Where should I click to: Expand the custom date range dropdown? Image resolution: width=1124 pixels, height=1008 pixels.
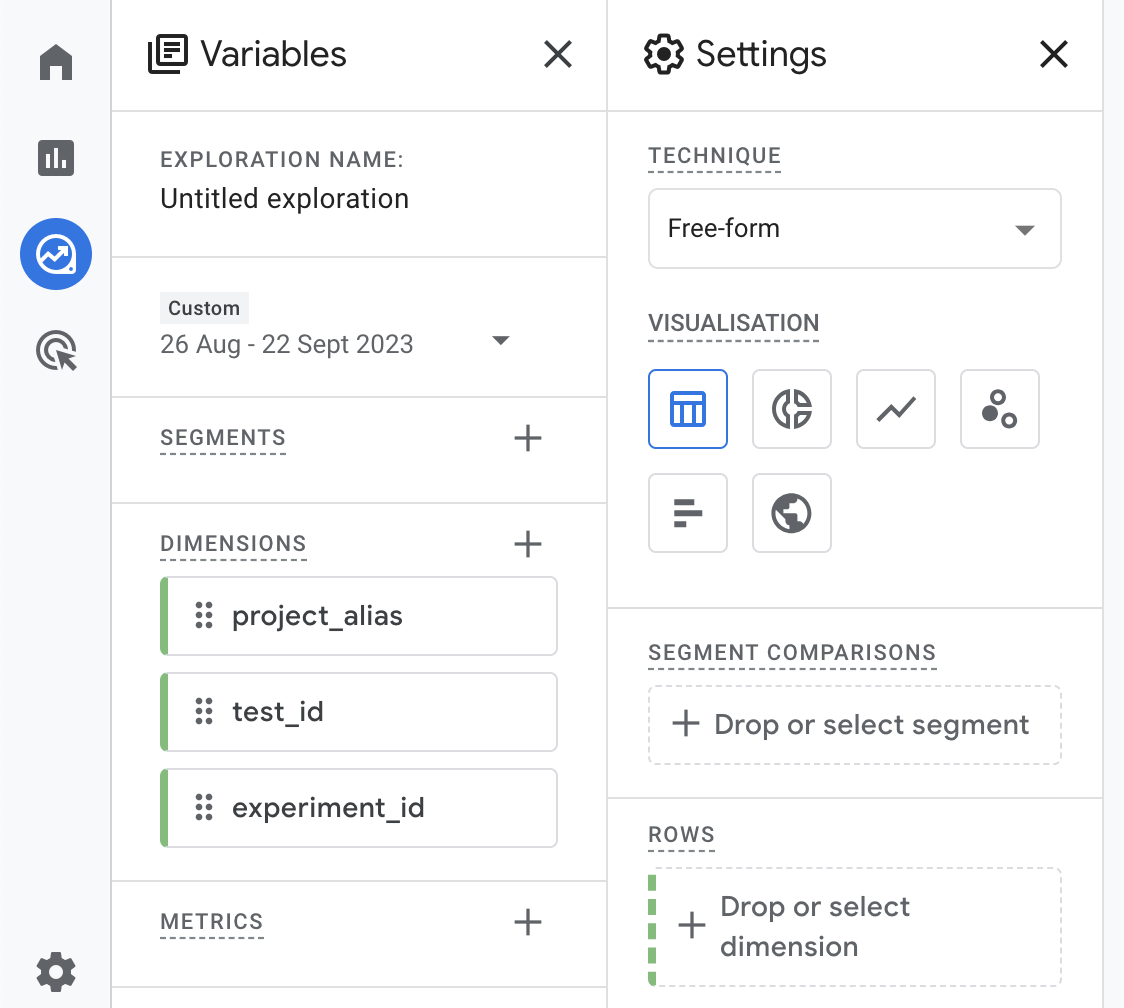tap(501, 343)
